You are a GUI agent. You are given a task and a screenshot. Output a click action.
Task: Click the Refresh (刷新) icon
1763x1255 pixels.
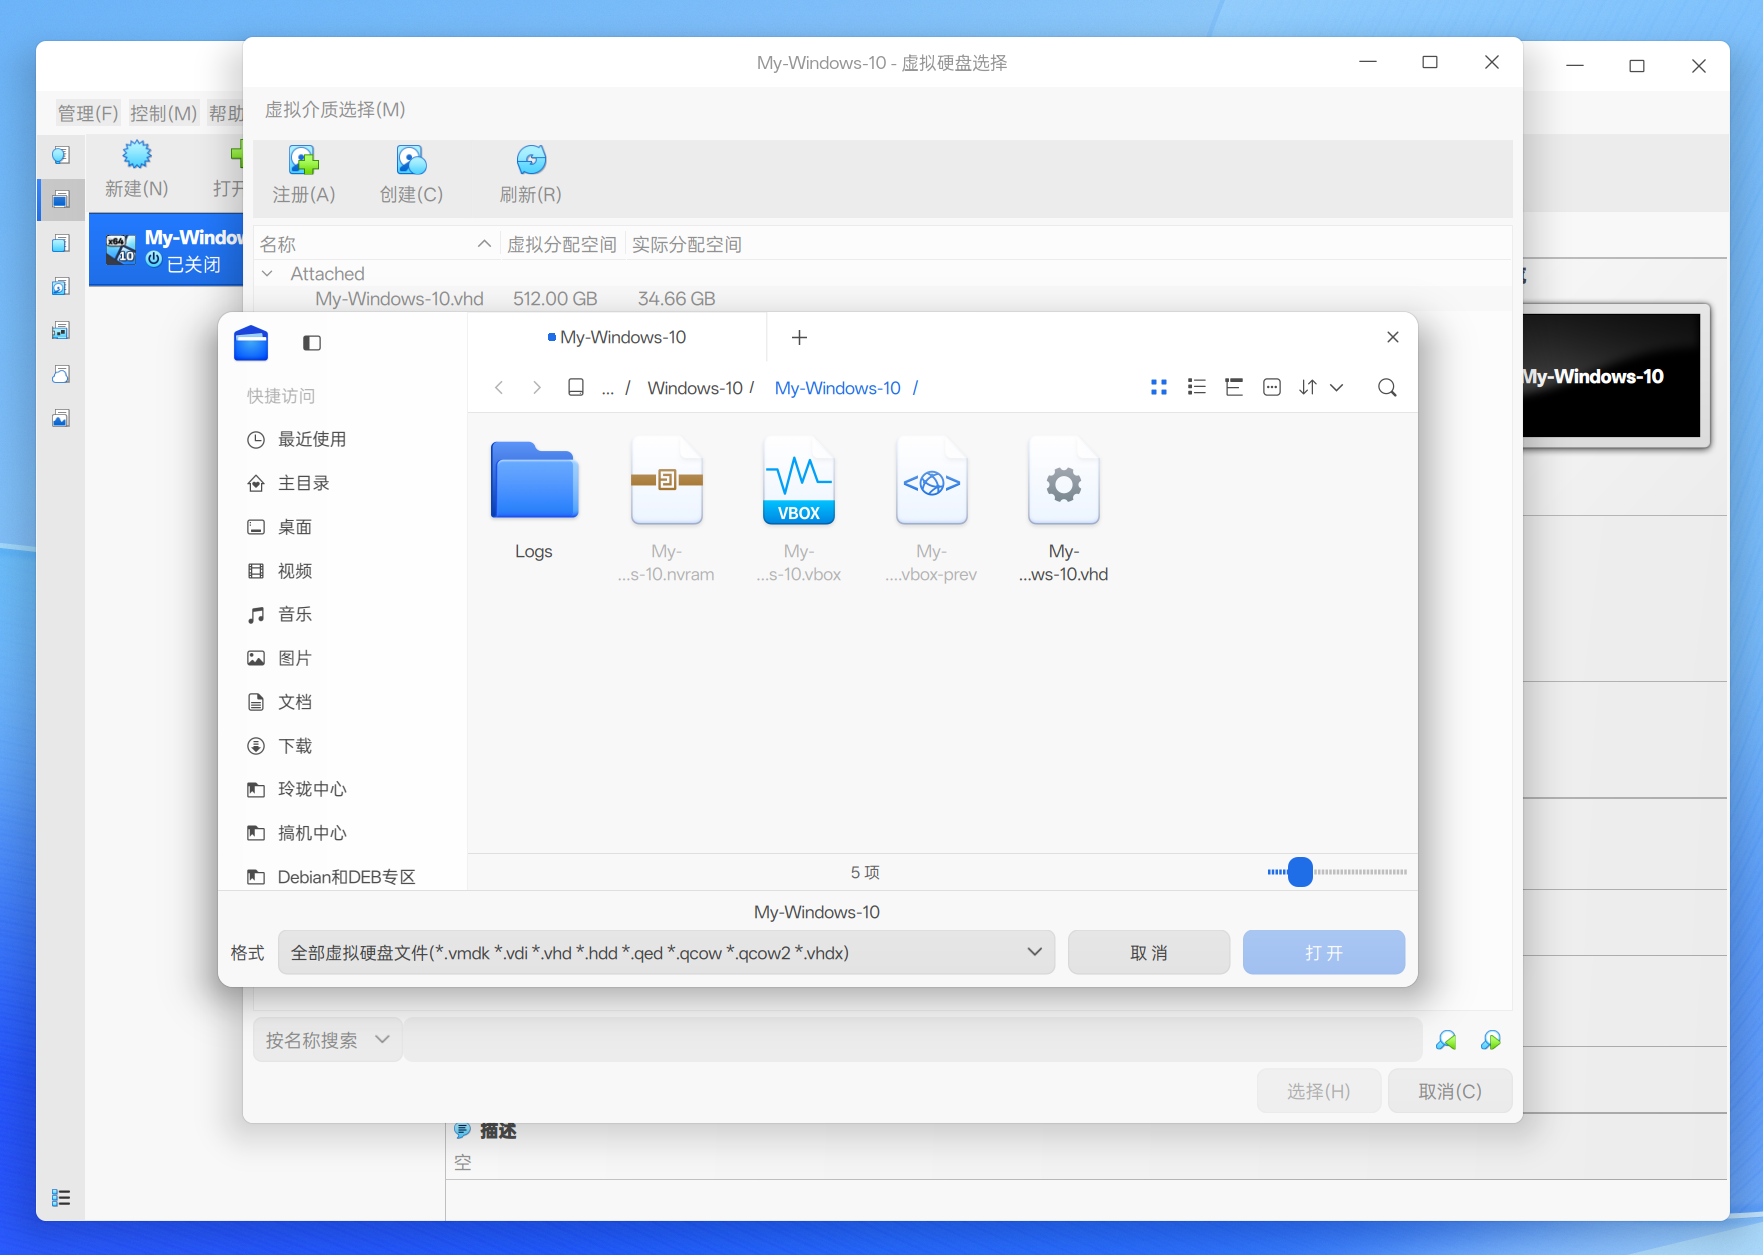(x=531, y=160)
